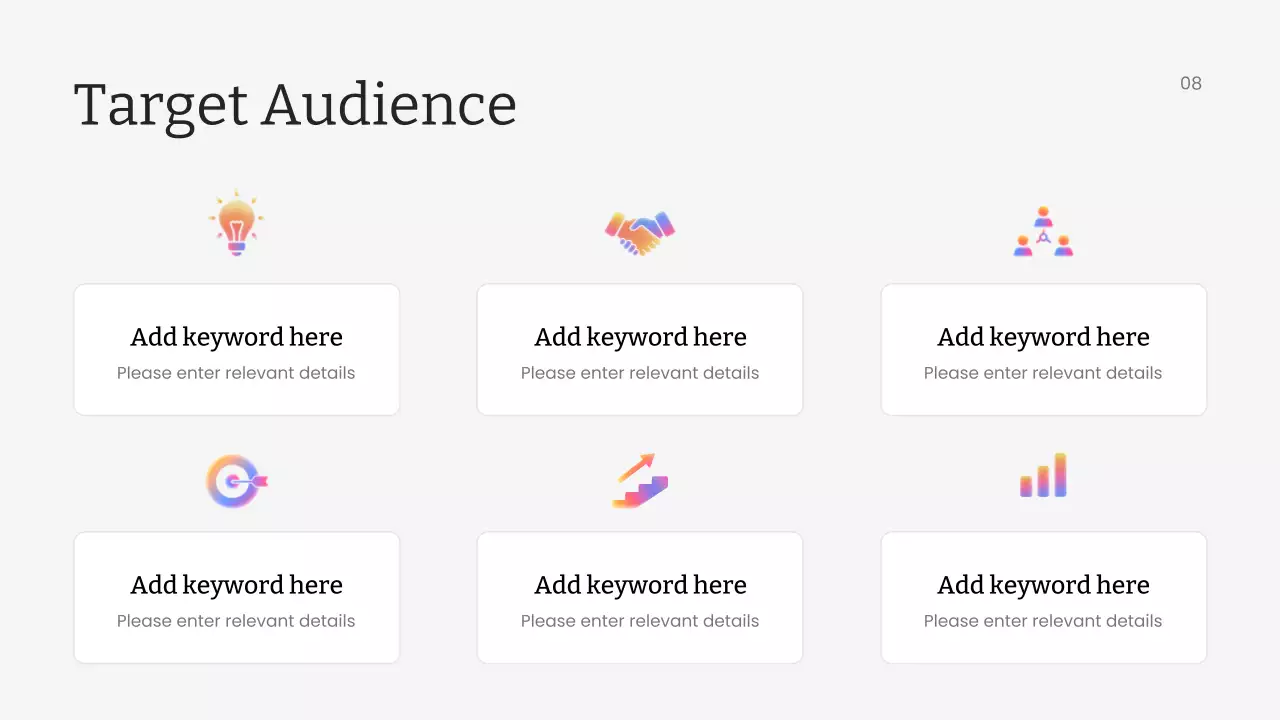1280x720 pixels.
Task: Select the handshake icon
Action: click(640, 233)
